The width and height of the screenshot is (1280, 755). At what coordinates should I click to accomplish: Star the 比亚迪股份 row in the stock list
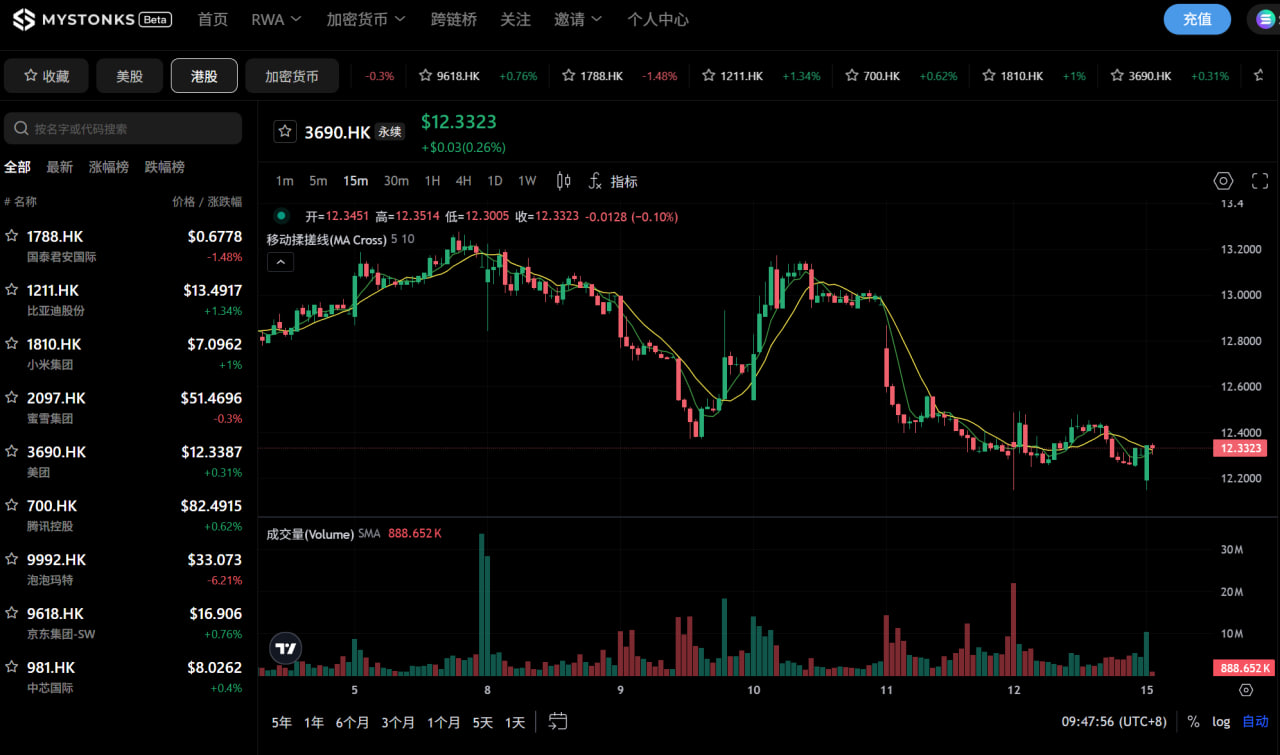pos(12,290)
